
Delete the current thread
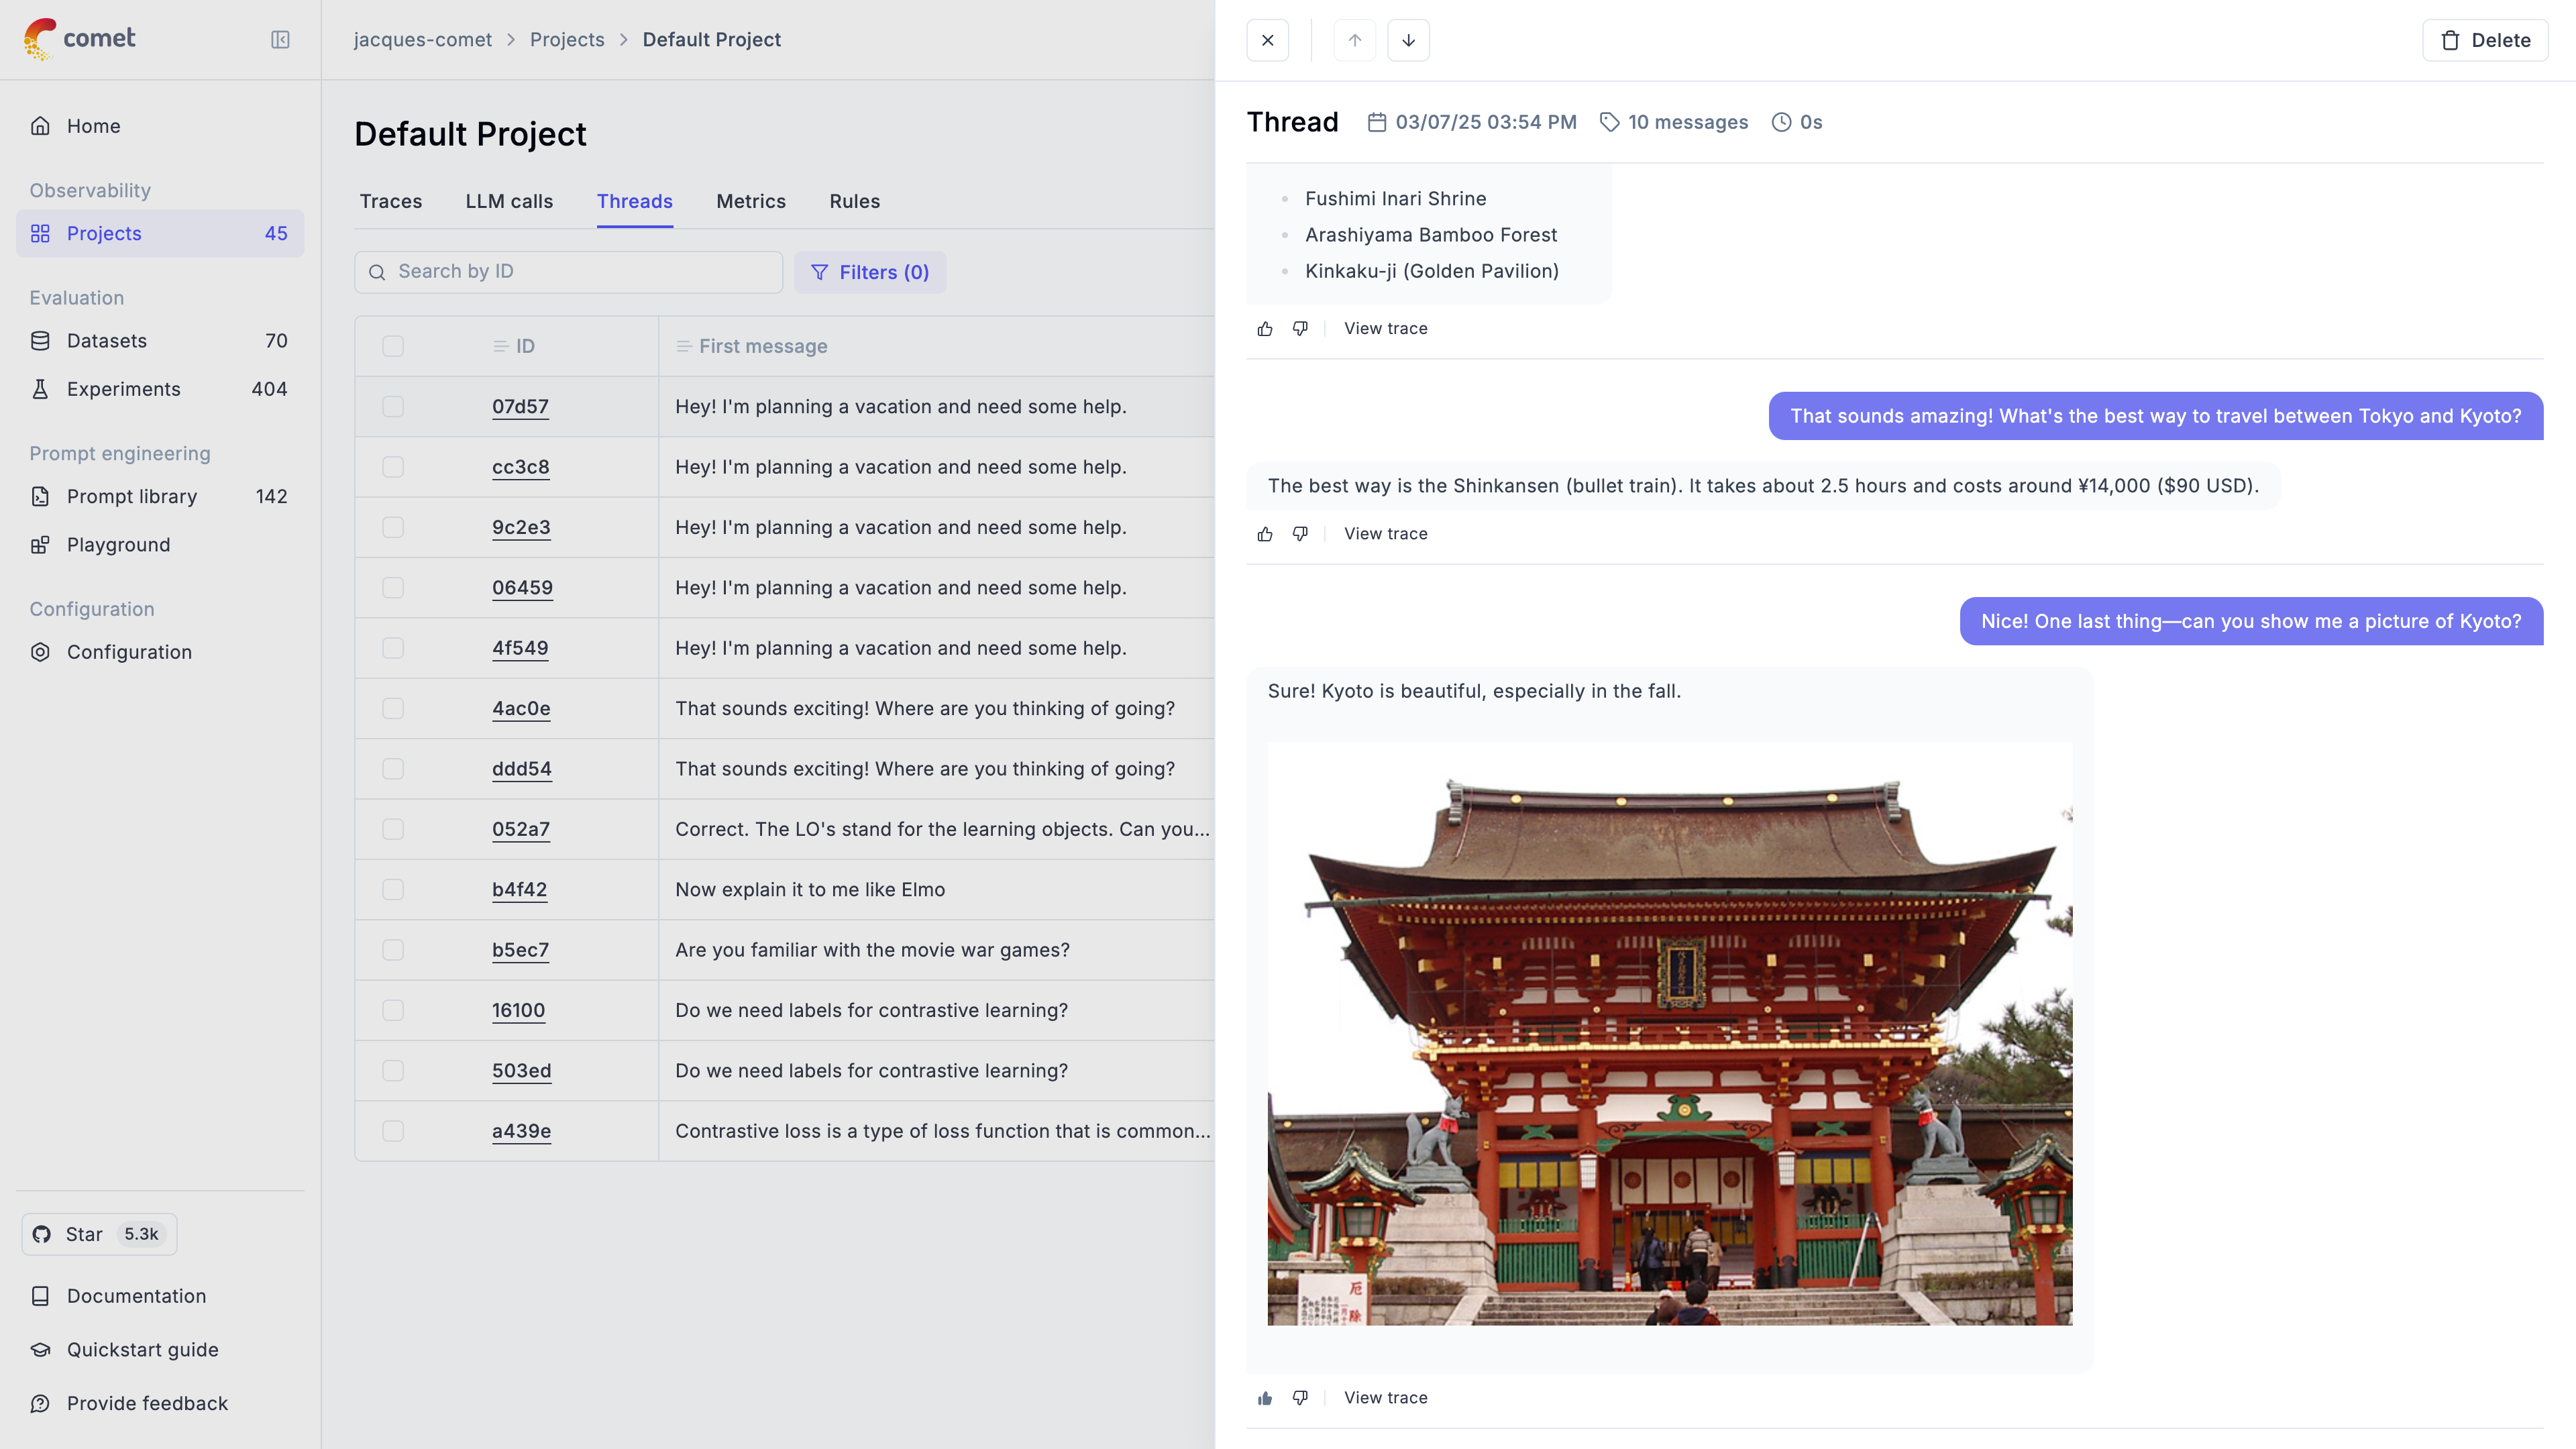(x=2484, y=40)
